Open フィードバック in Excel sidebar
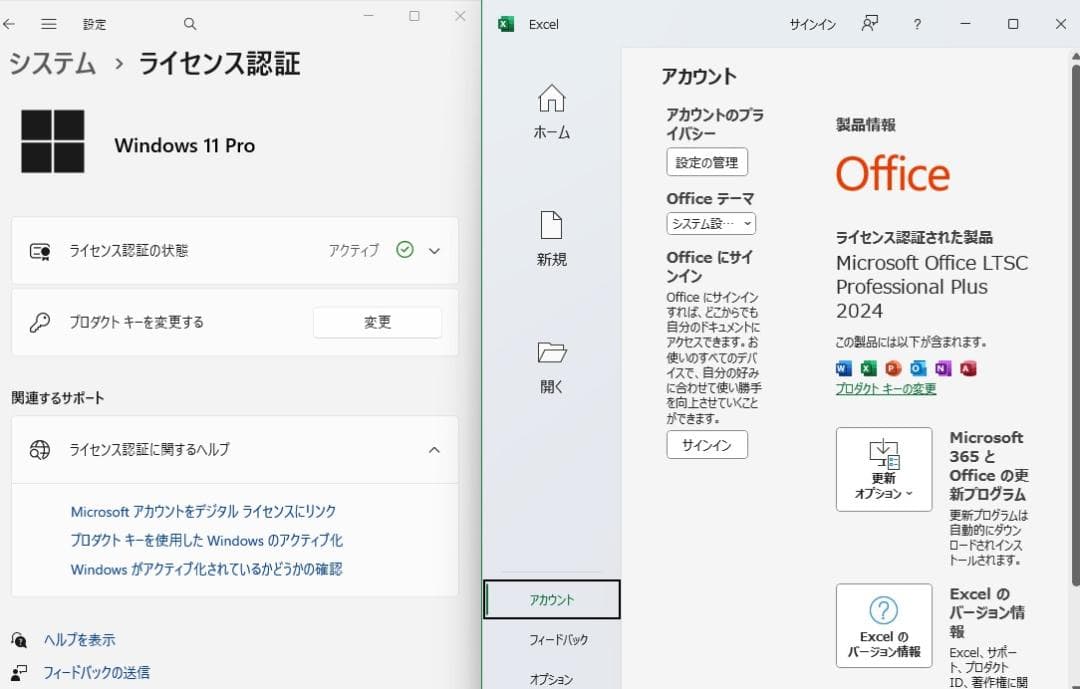 coord(559,639)
